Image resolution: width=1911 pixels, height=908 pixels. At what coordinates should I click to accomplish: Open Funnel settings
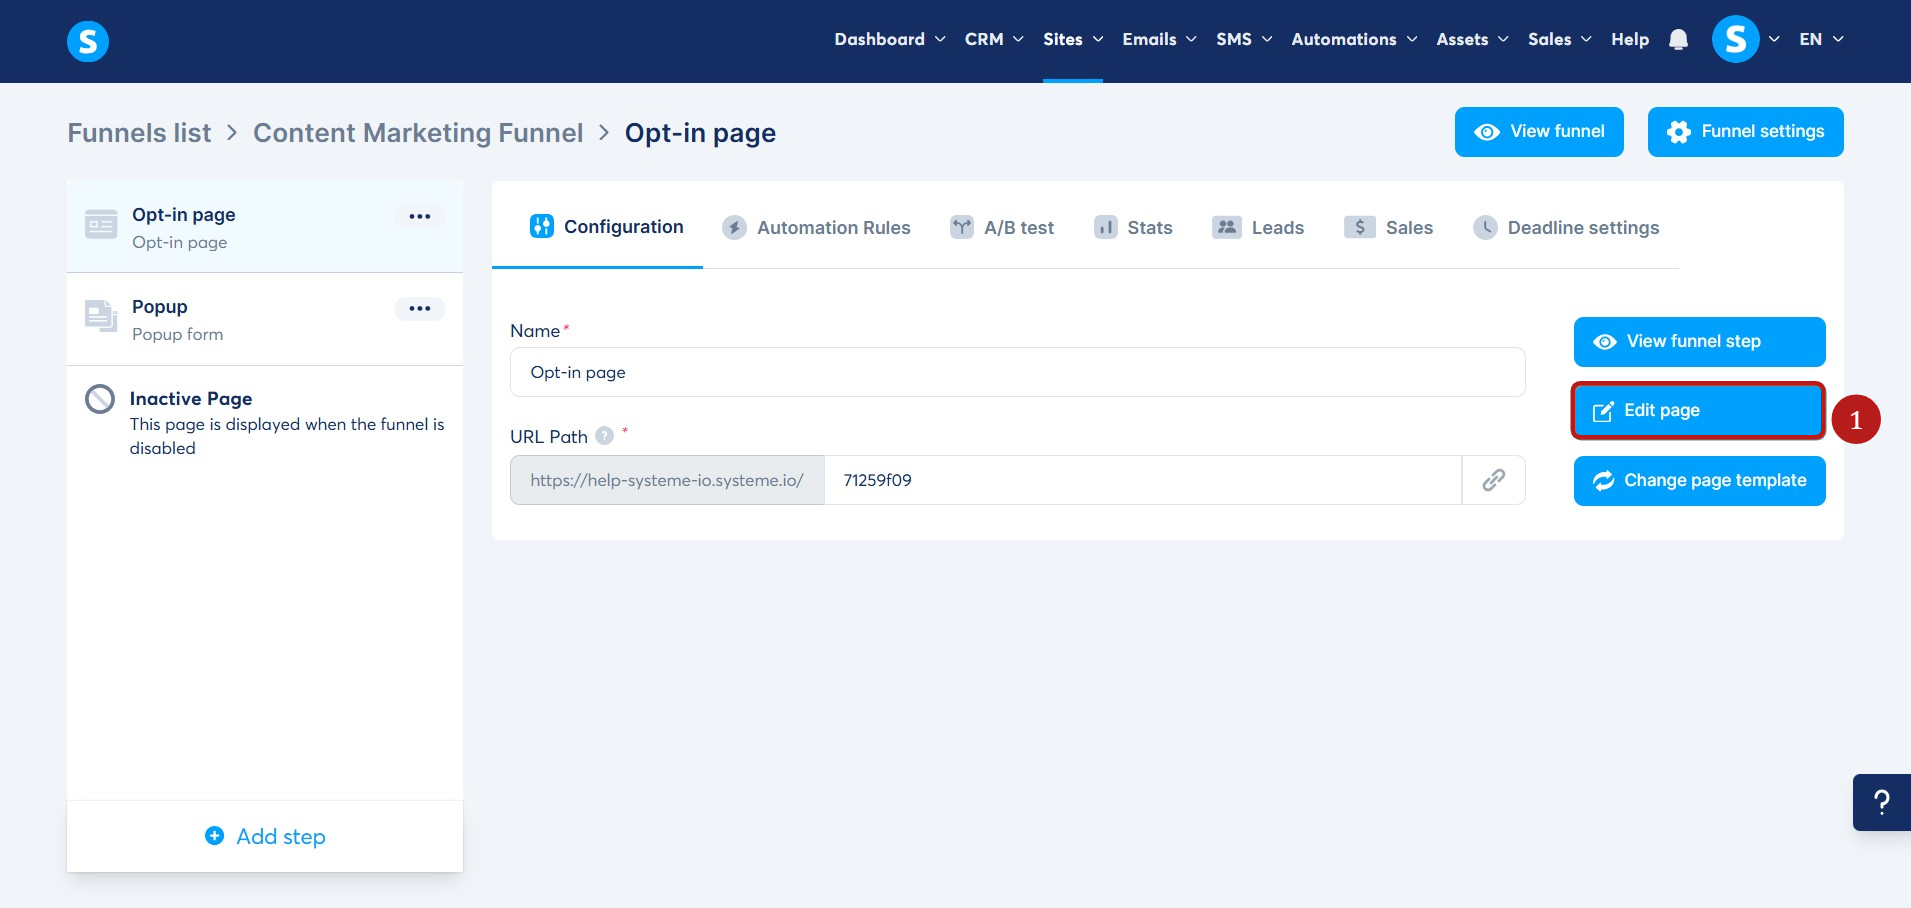[1745, 132]
